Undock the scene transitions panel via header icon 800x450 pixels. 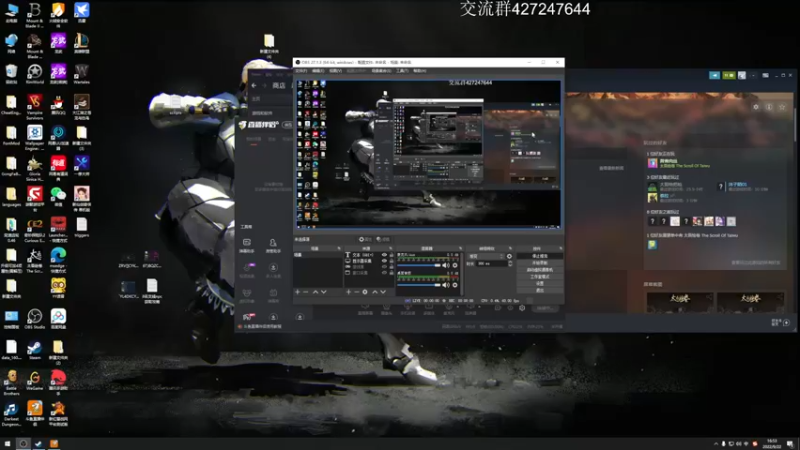[x=510, y=248]
